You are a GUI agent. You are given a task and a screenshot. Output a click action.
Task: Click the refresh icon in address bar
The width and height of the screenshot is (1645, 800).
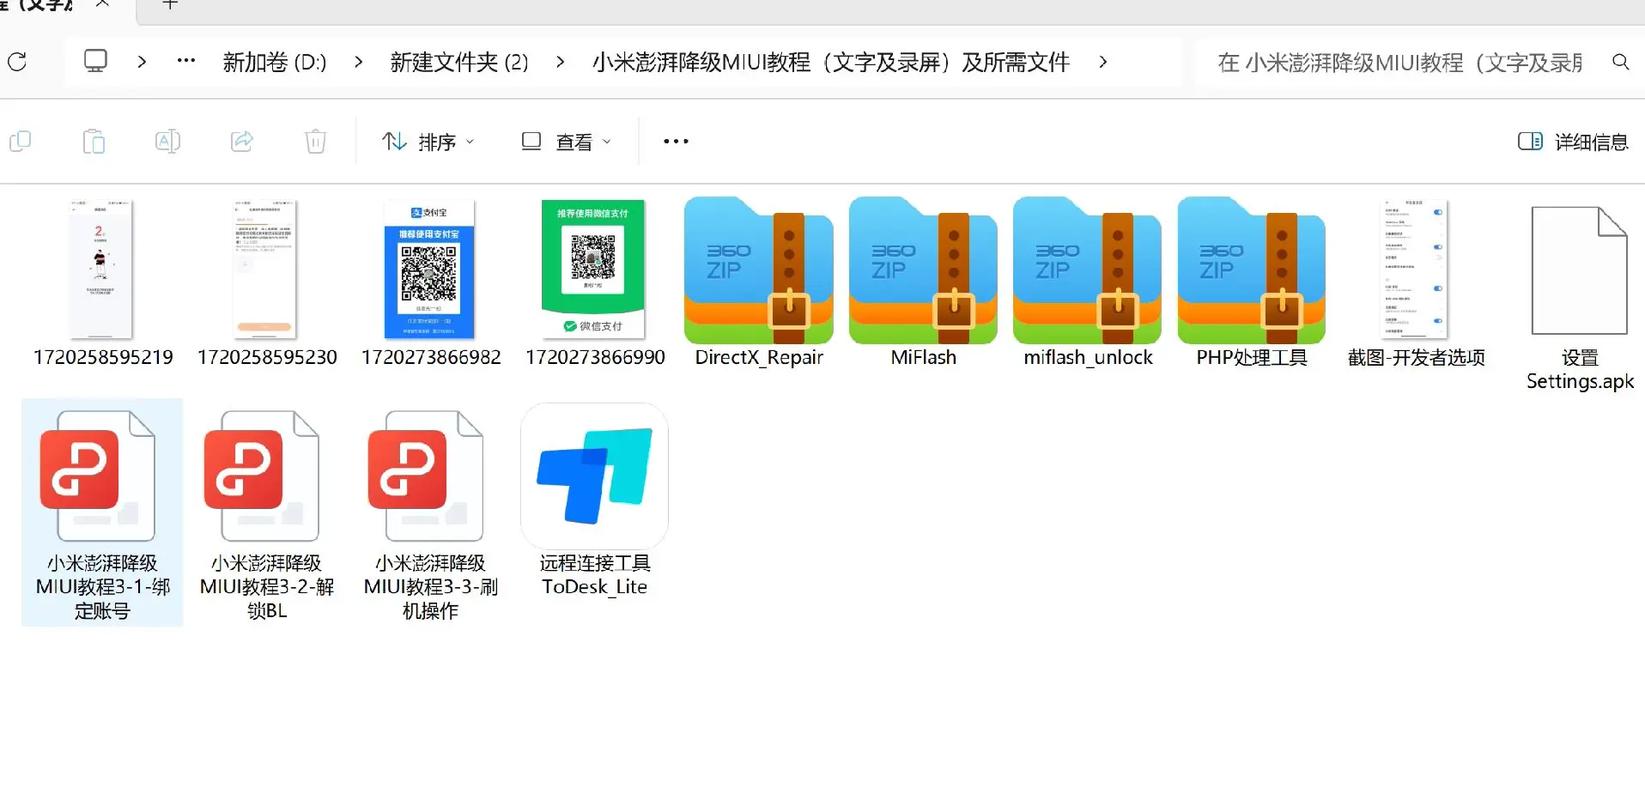pyautogui.click(x=17, y=62)
